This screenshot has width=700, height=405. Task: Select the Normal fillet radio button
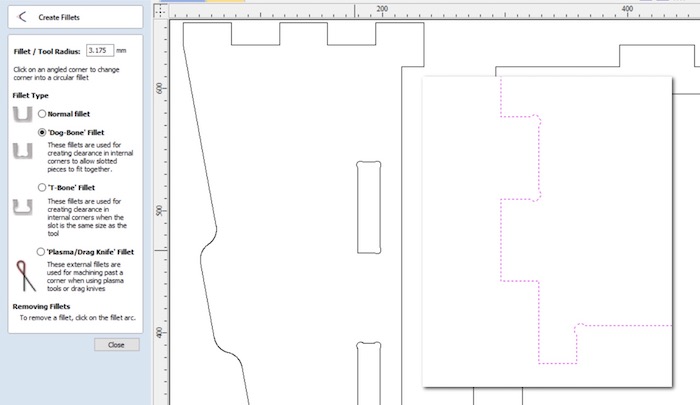click(x=42, y=114)
